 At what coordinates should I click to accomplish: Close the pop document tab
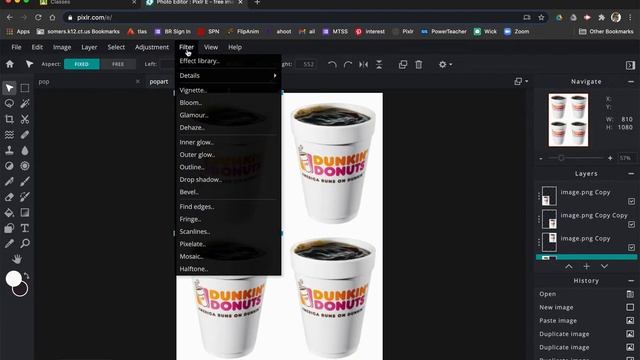pos(138,82)
